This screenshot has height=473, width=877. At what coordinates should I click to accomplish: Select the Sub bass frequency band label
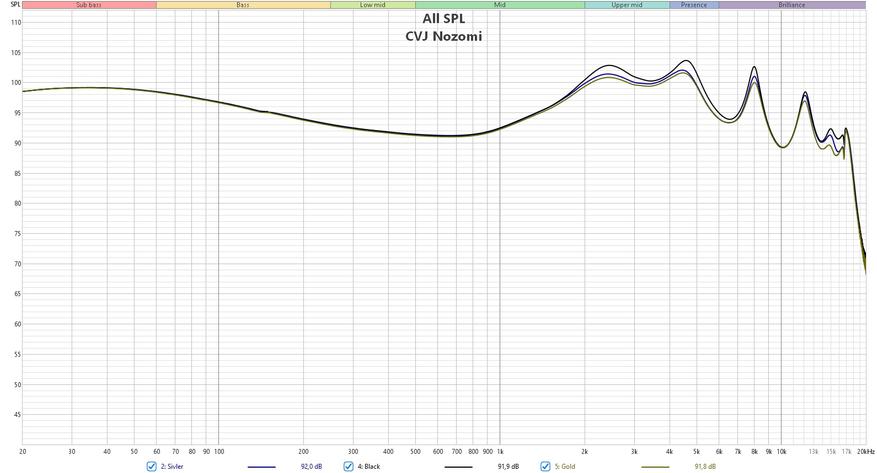coord(89,5)
